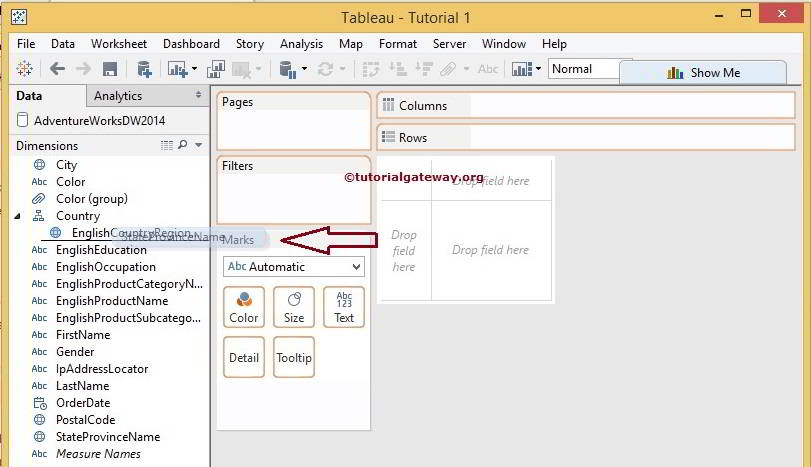Select the EnglishEducation field

pos(101,250)
